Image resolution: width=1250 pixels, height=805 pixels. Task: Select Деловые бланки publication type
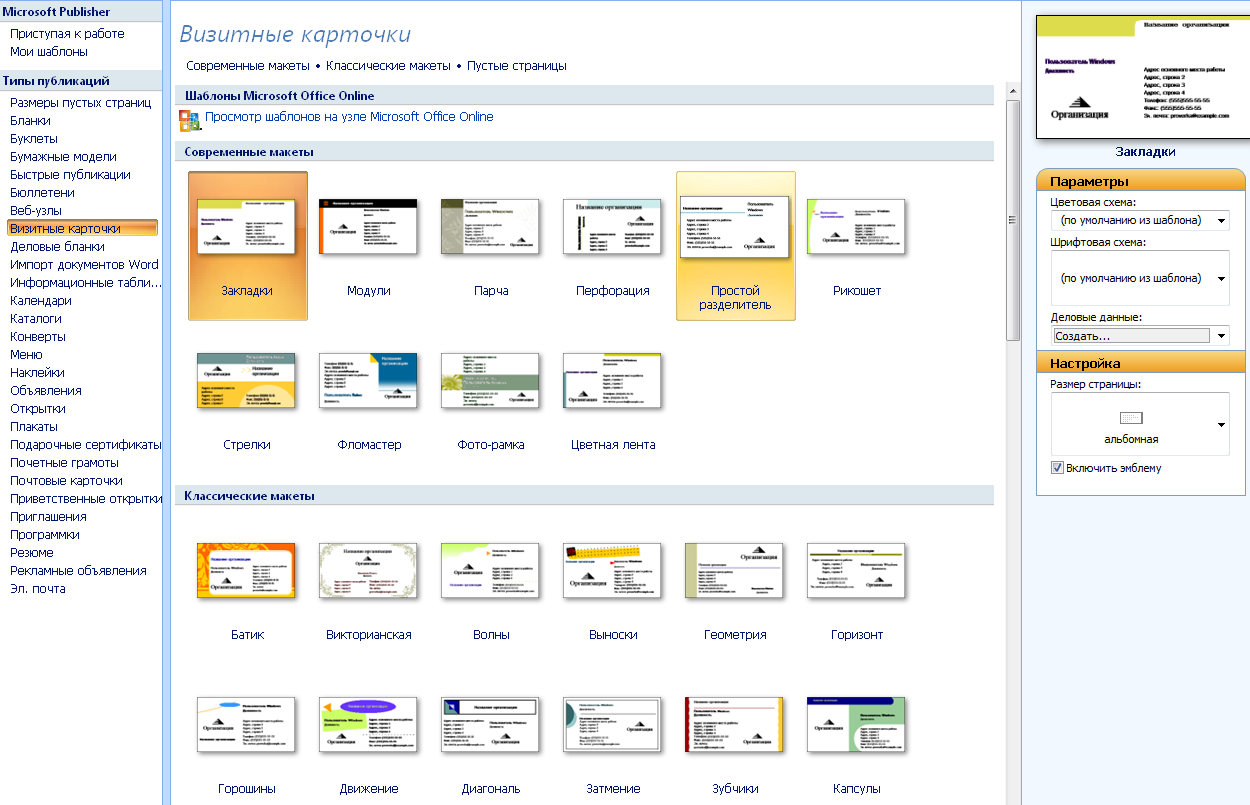point(57,247)
